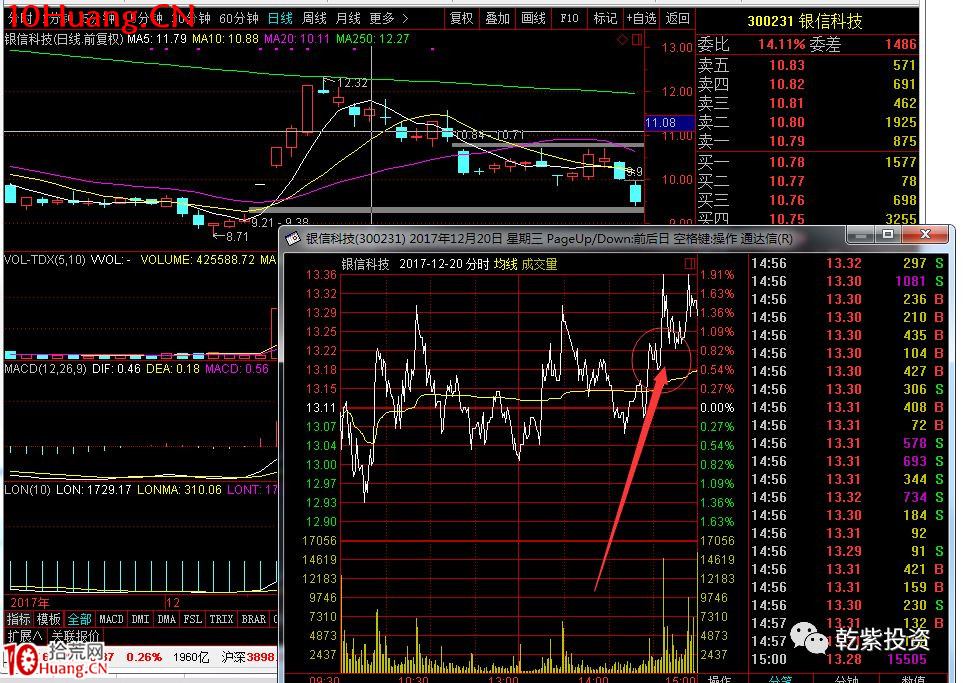Click the 成交量 volume label in intraday chart
This screenshot has height=683, width=963.
(539, 264)
